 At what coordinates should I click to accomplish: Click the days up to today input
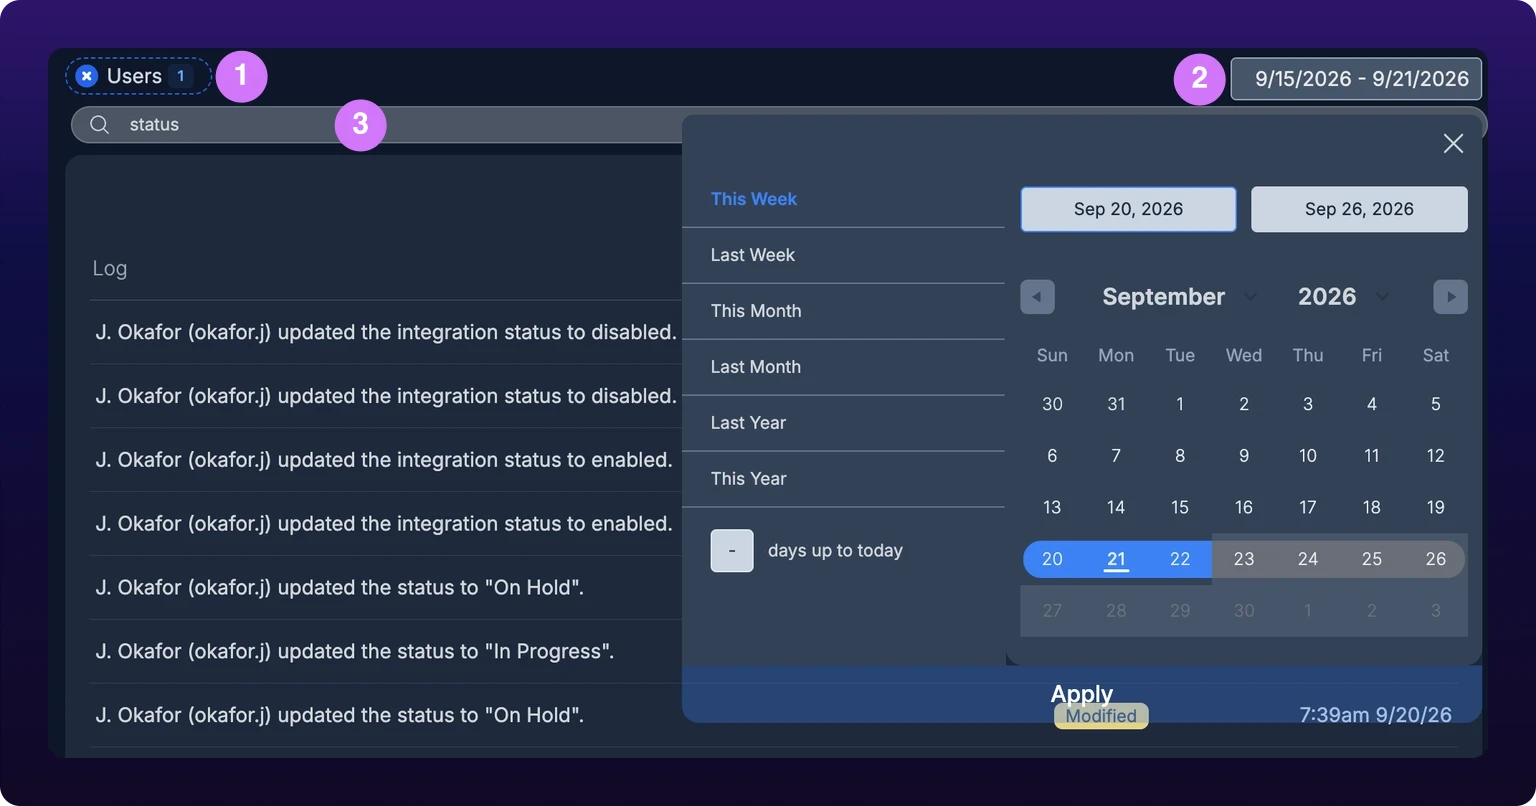click(732, 551)
